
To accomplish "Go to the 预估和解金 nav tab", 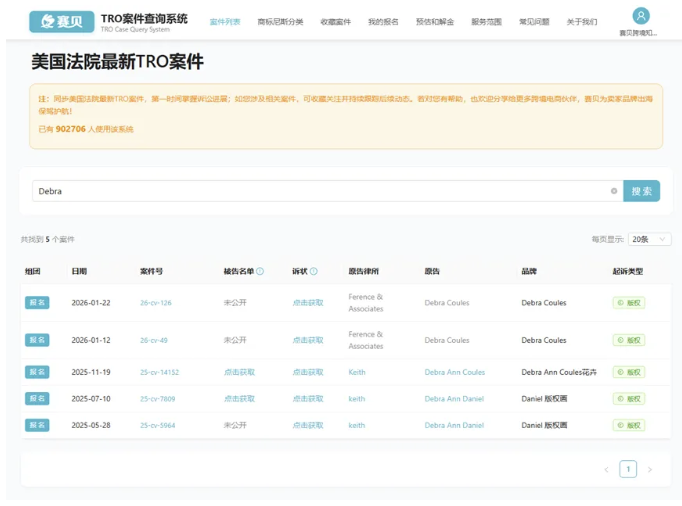I will 434,21.
